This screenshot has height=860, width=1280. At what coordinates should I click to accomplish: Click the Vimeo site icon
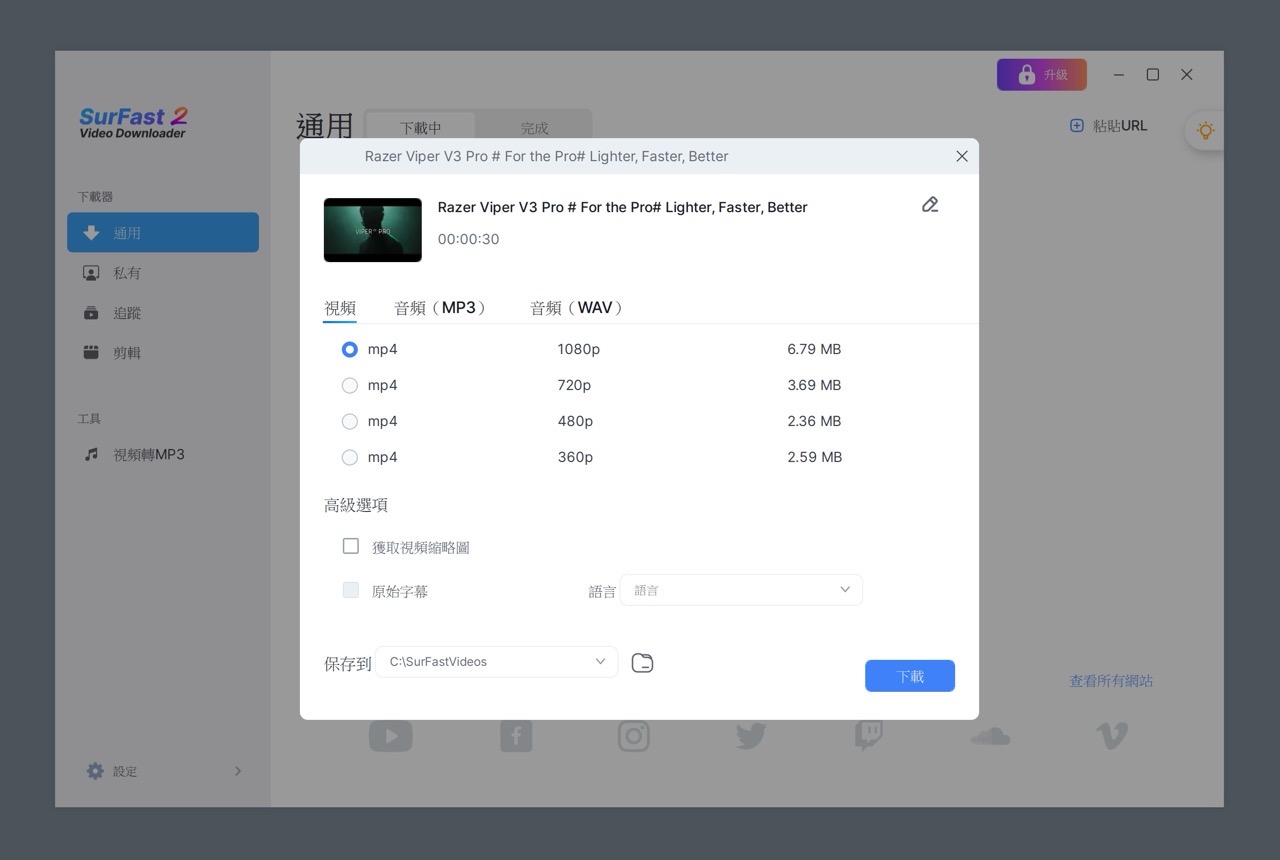(x=1111, y=736)
